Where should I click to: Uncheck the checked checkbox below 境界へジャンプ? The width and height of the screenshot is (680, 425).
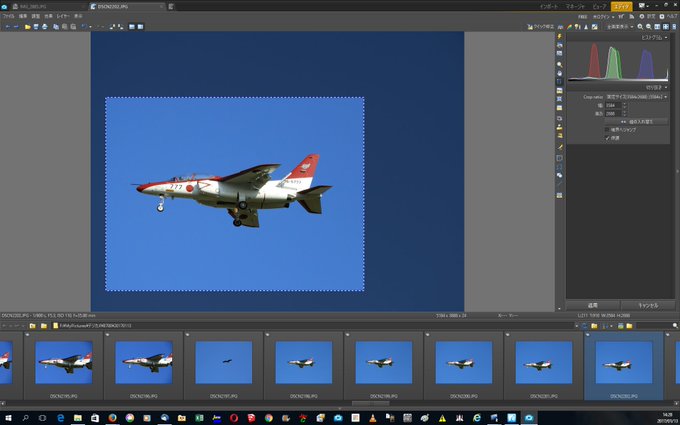coord(608,138)
